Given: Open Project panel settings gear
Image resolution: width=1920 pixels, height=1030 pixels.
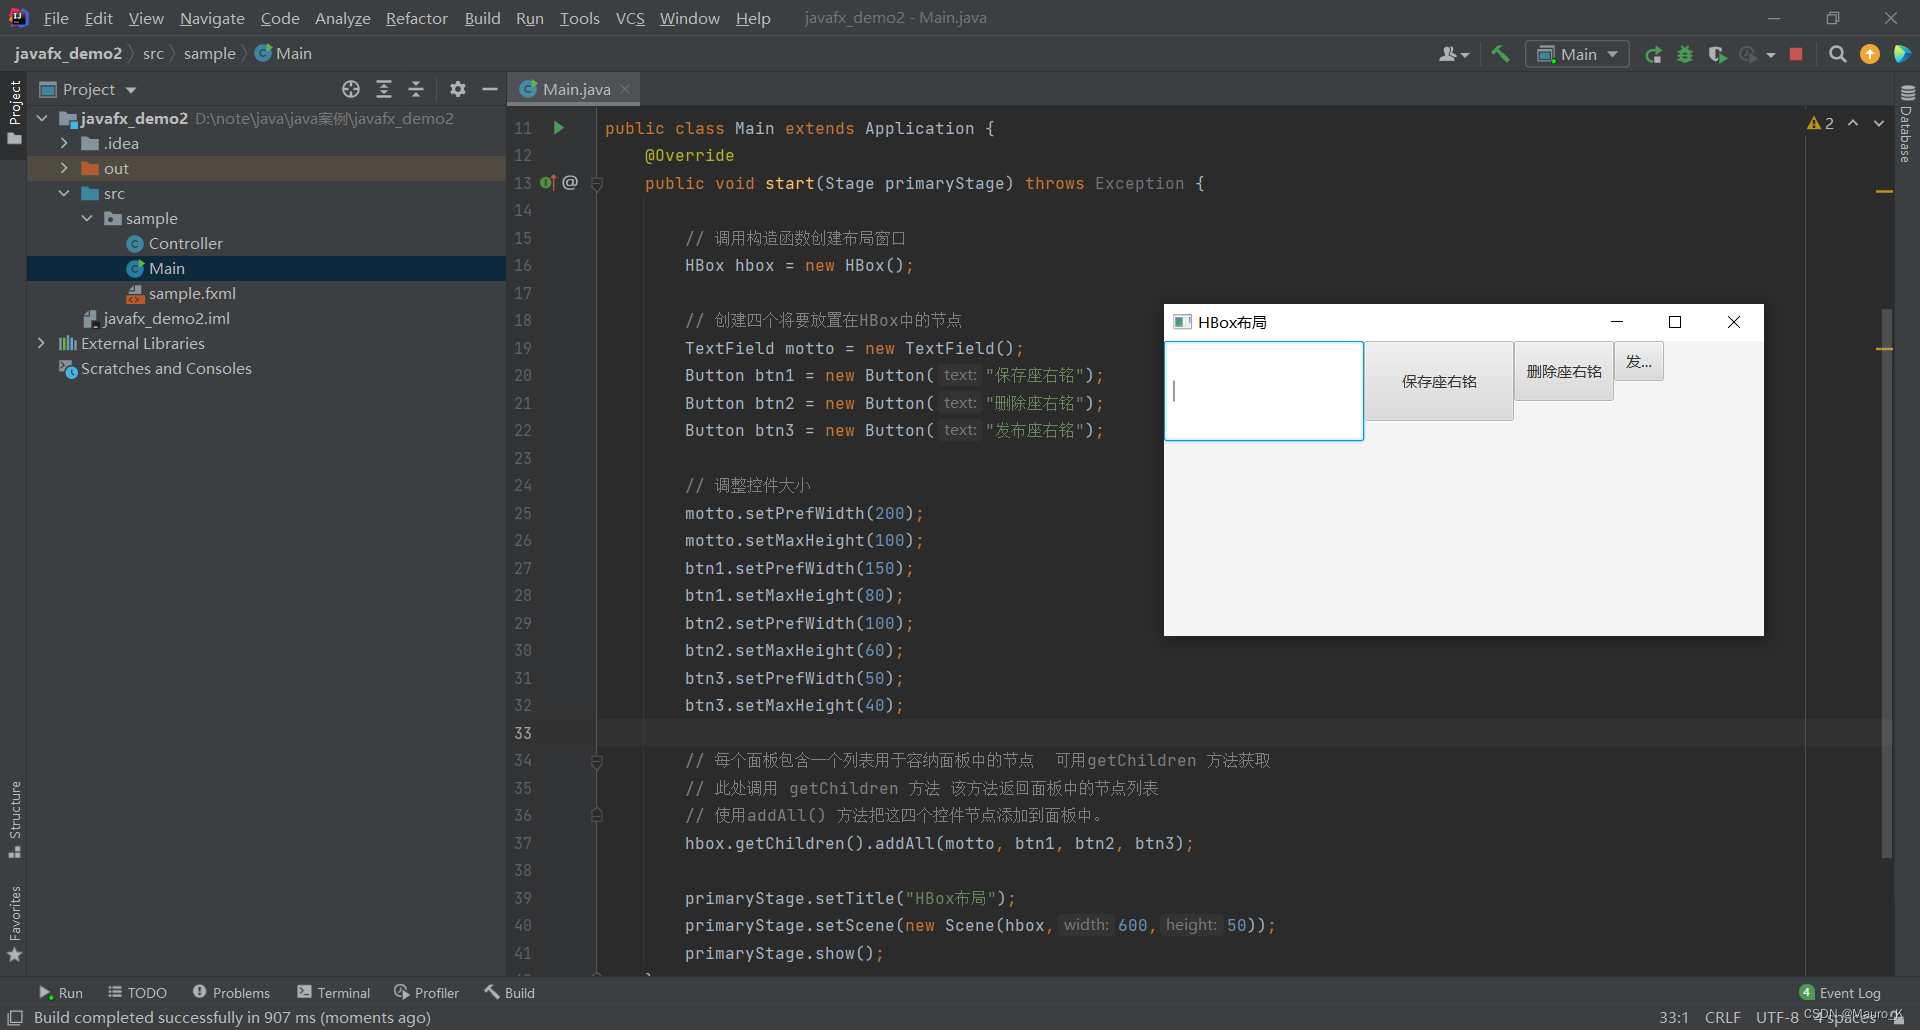Looking at the screenshot, I should pos(458,89).
